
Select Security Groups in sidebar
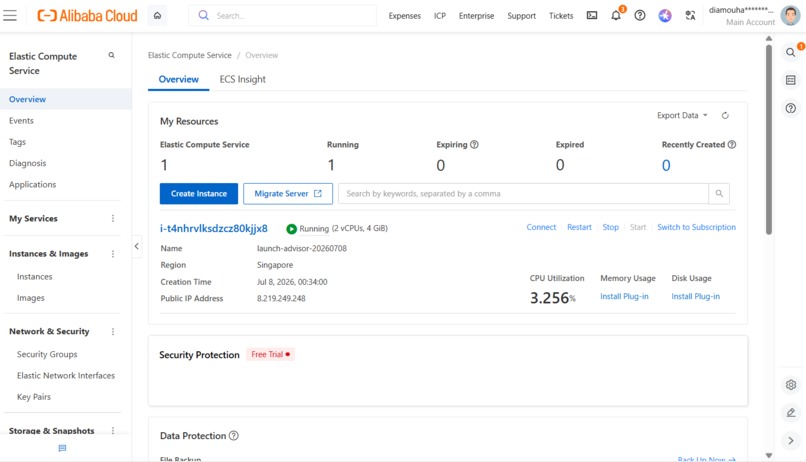pos(47,354)
